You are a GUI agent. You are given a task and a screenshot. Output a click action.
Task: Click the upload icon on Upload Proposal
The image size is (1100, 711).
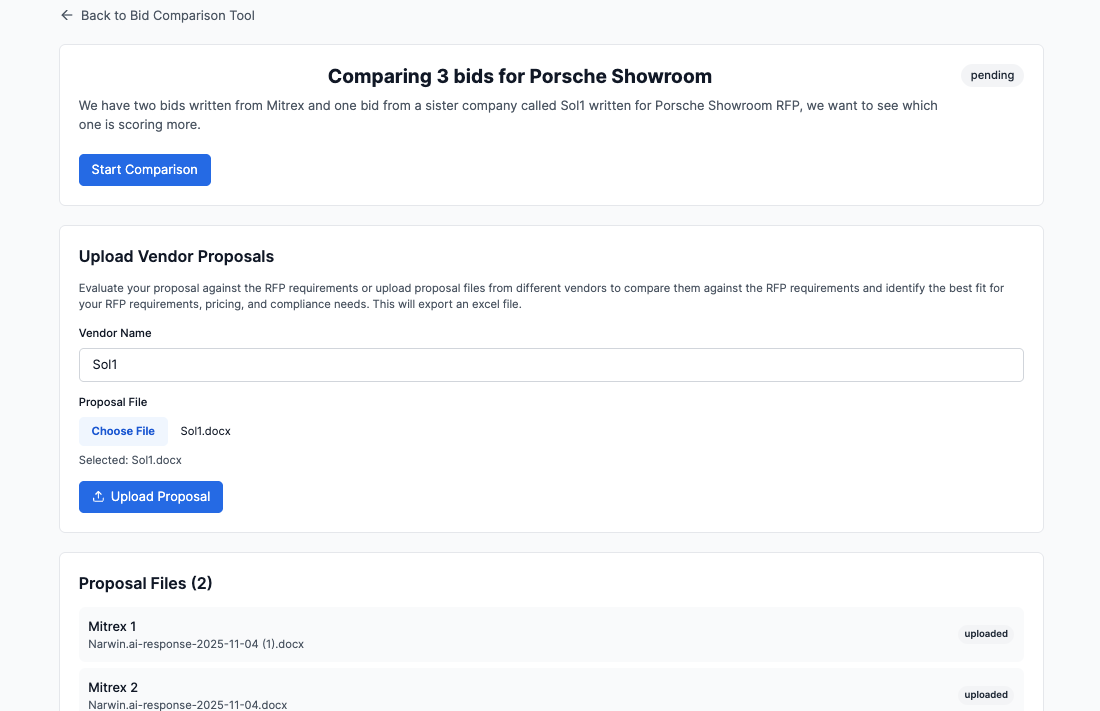coord(98,497)
